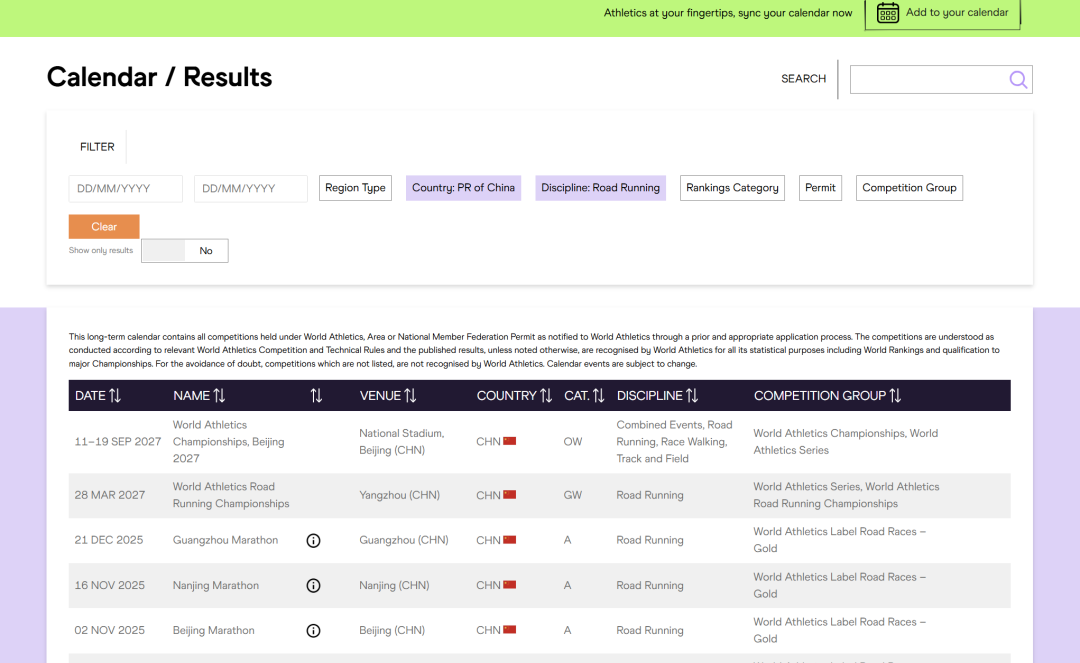
Task: Open the Beijing Marathon event link
Action: tap(214, 631)
